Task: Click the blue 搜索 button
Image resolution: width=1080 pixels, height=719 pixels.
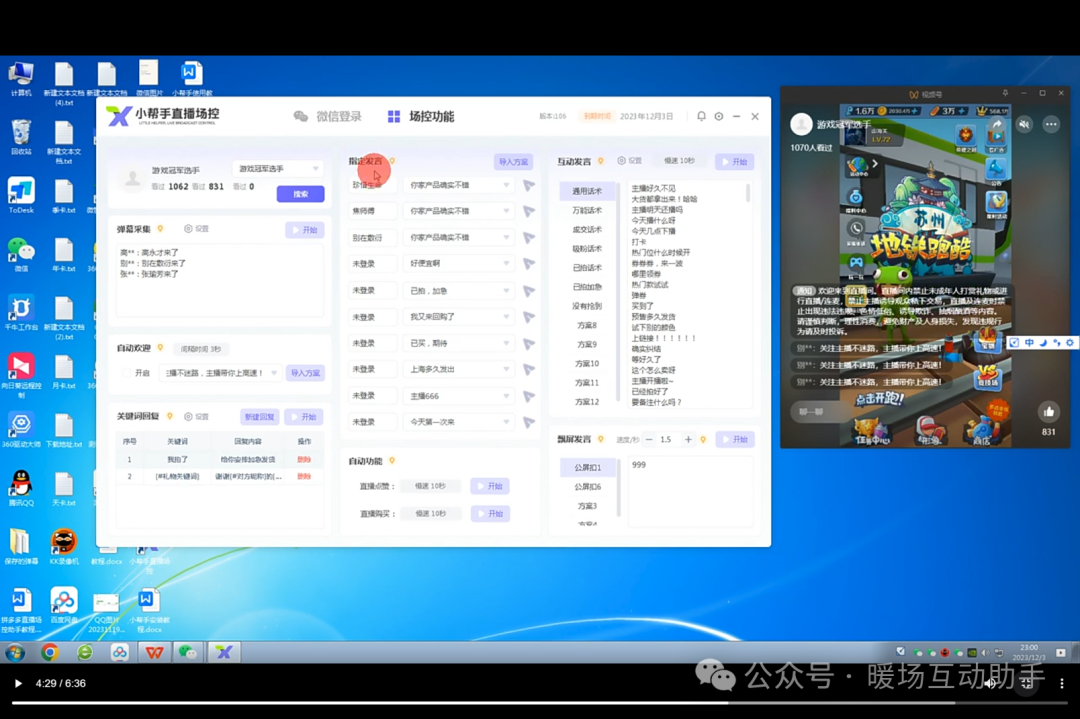Action: point(300,194)
